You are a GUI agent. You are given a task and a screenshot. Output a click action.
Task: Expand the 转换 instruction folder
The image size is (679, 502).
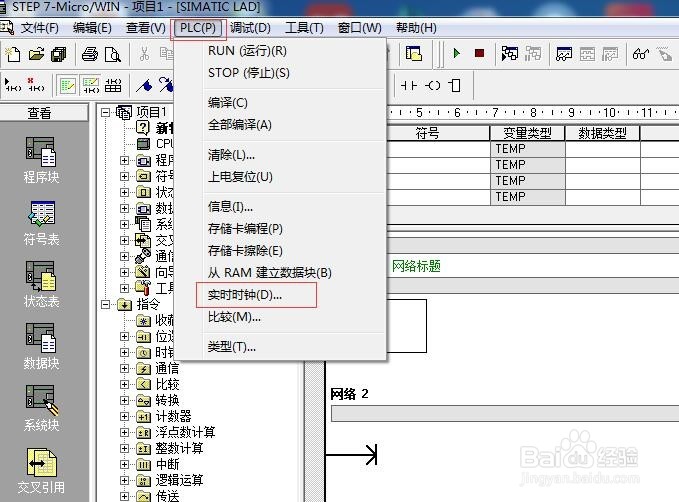click(x=124, y=401)
